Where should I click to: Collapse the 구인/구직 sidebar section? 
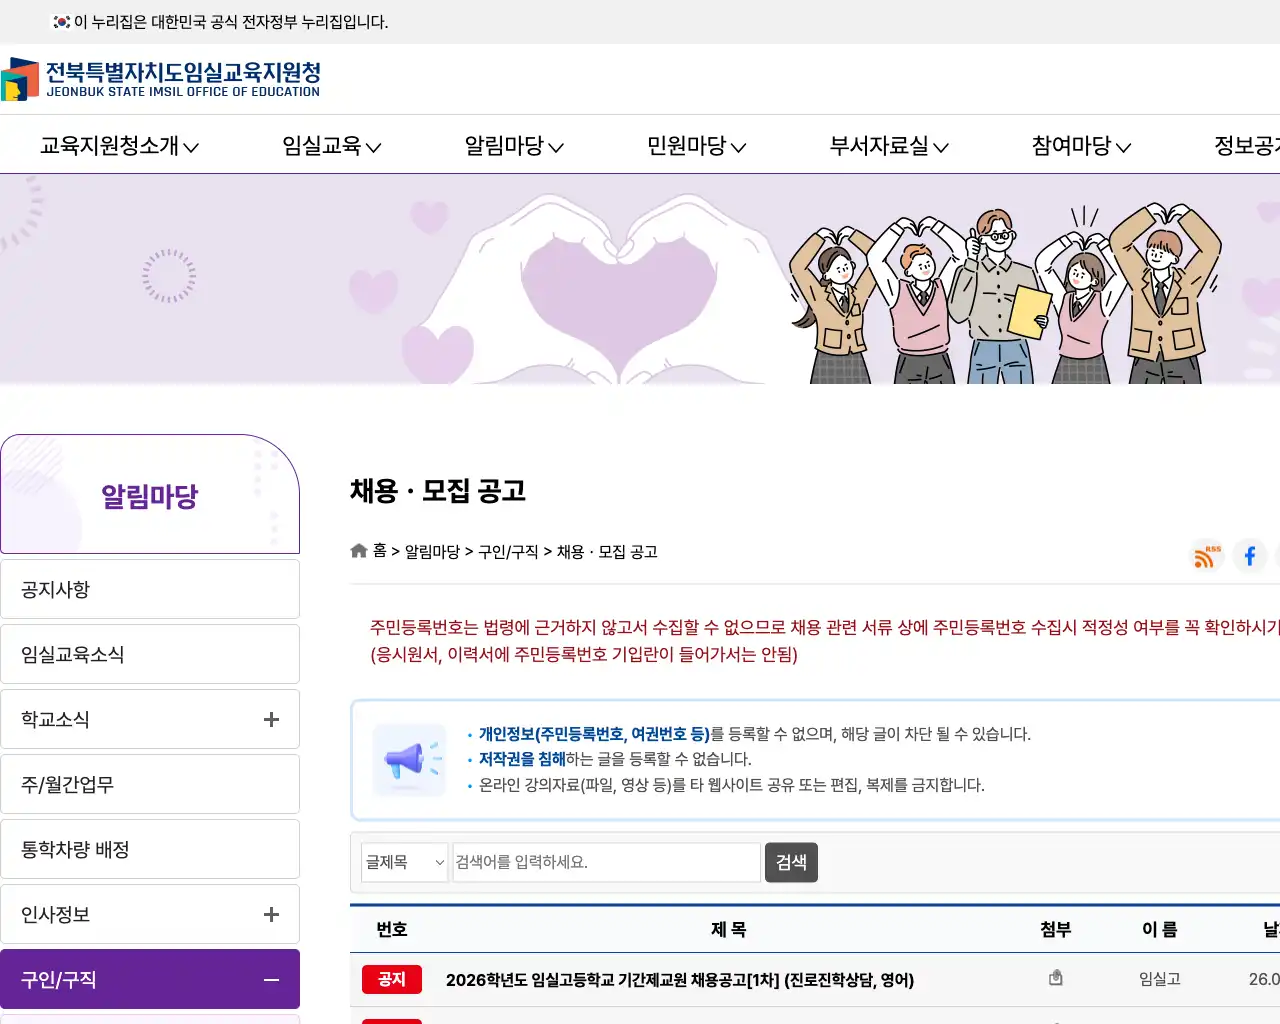click(270, 979)
